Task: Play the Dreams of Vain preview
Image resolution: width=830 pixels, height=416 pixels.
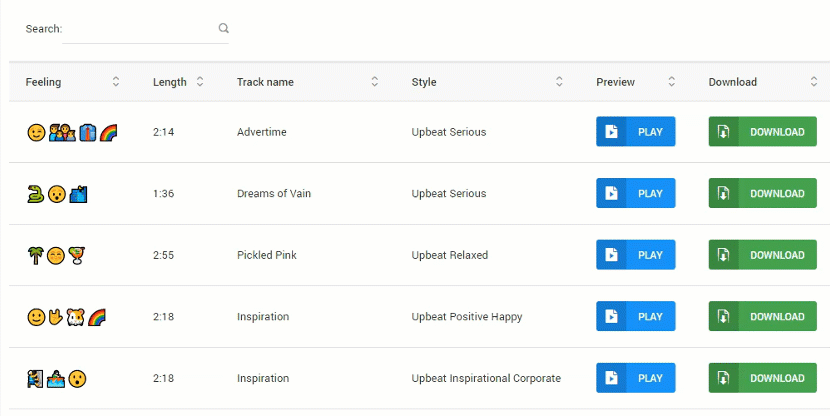Action: pos(635,194)
